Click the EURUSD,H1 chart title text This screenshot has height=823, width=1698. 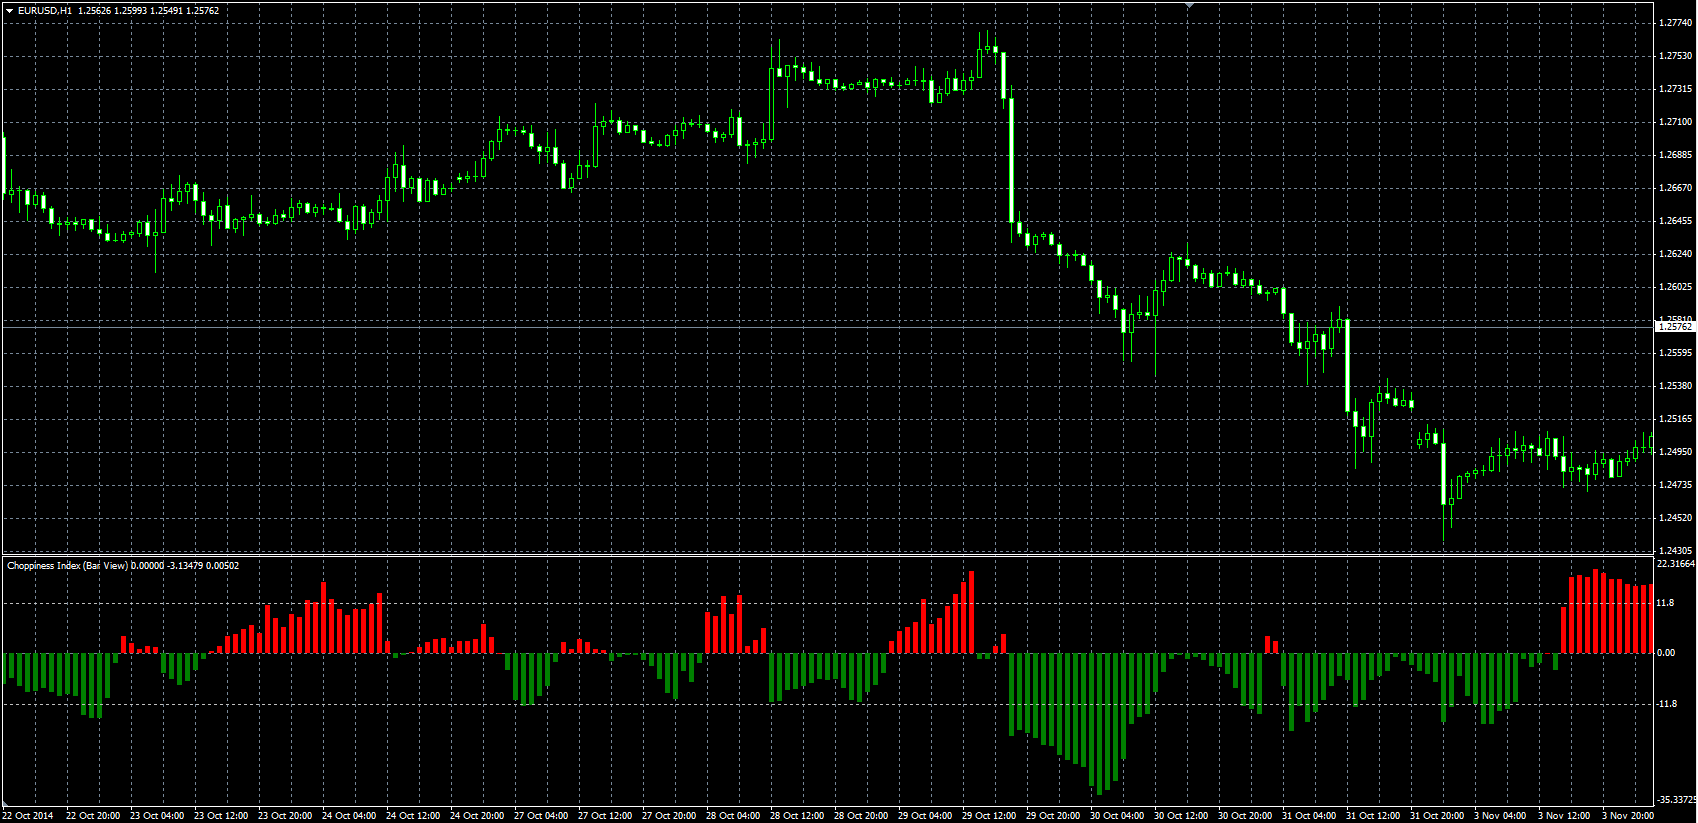pos(45,10)
